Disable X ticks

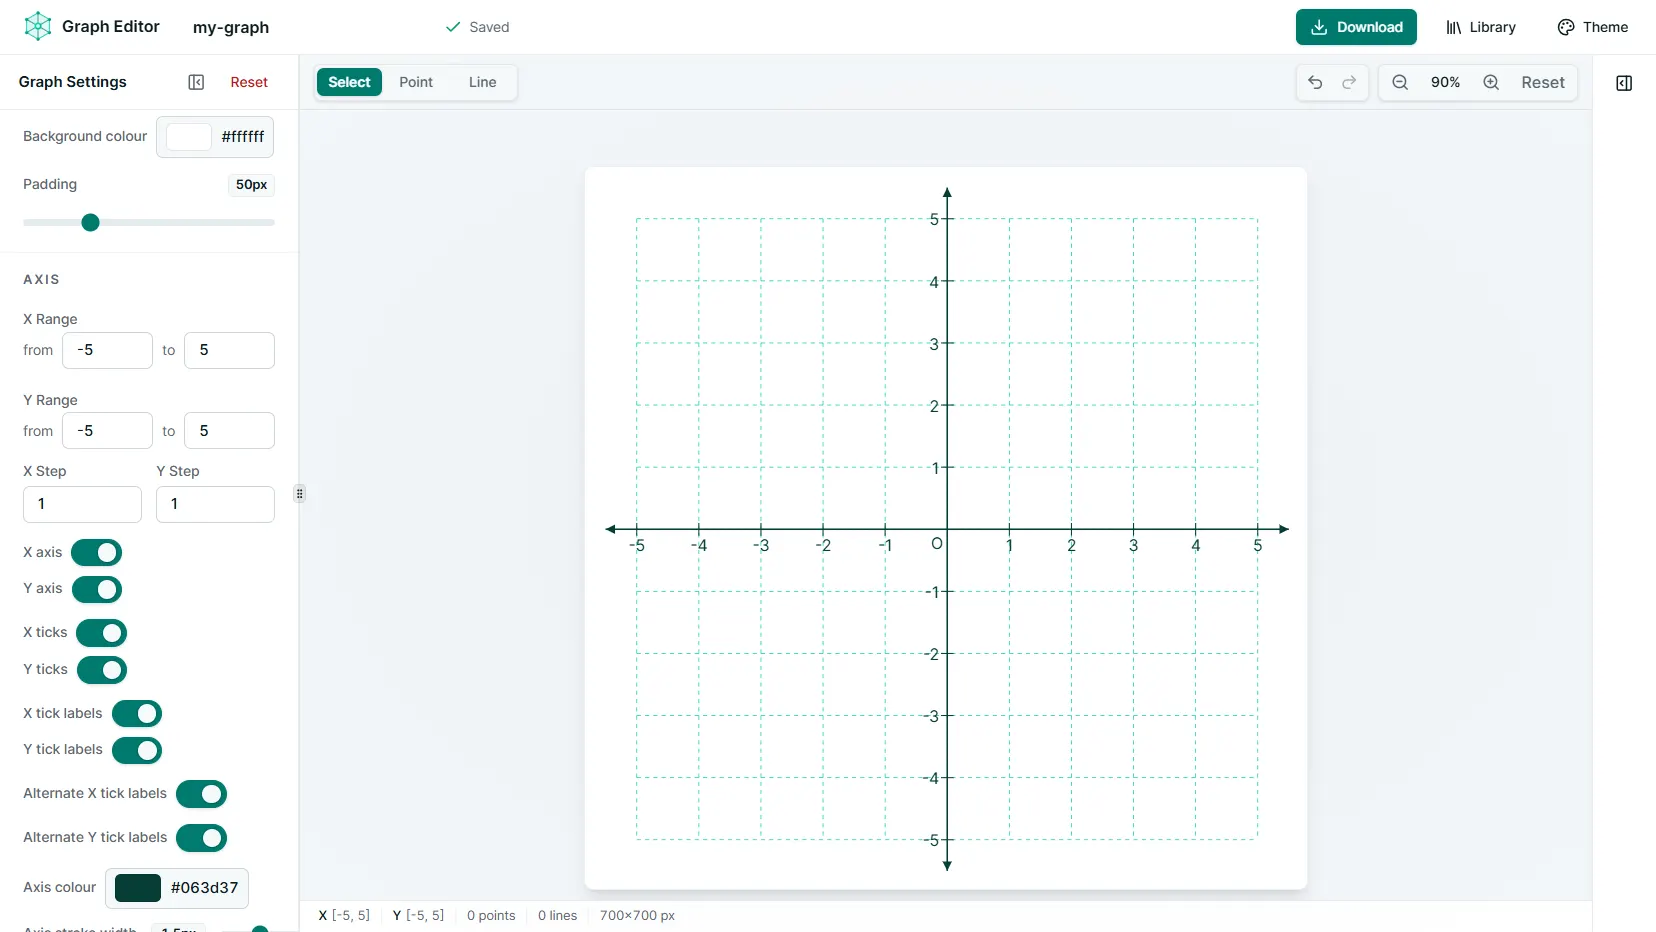(x=102, y=633)
